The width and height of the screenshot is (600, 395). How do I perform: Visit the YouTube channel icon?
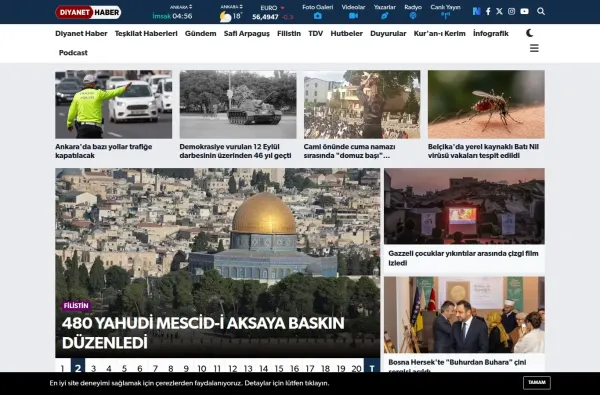point(525,11)
